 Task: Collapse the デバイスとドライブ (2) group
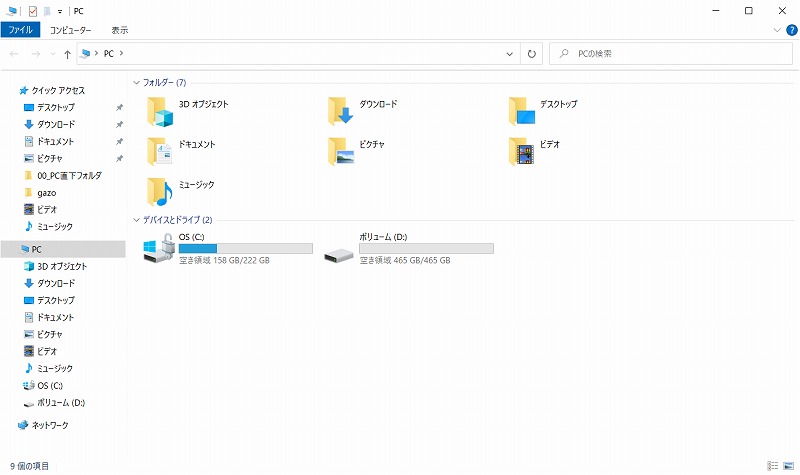point(136,220)
